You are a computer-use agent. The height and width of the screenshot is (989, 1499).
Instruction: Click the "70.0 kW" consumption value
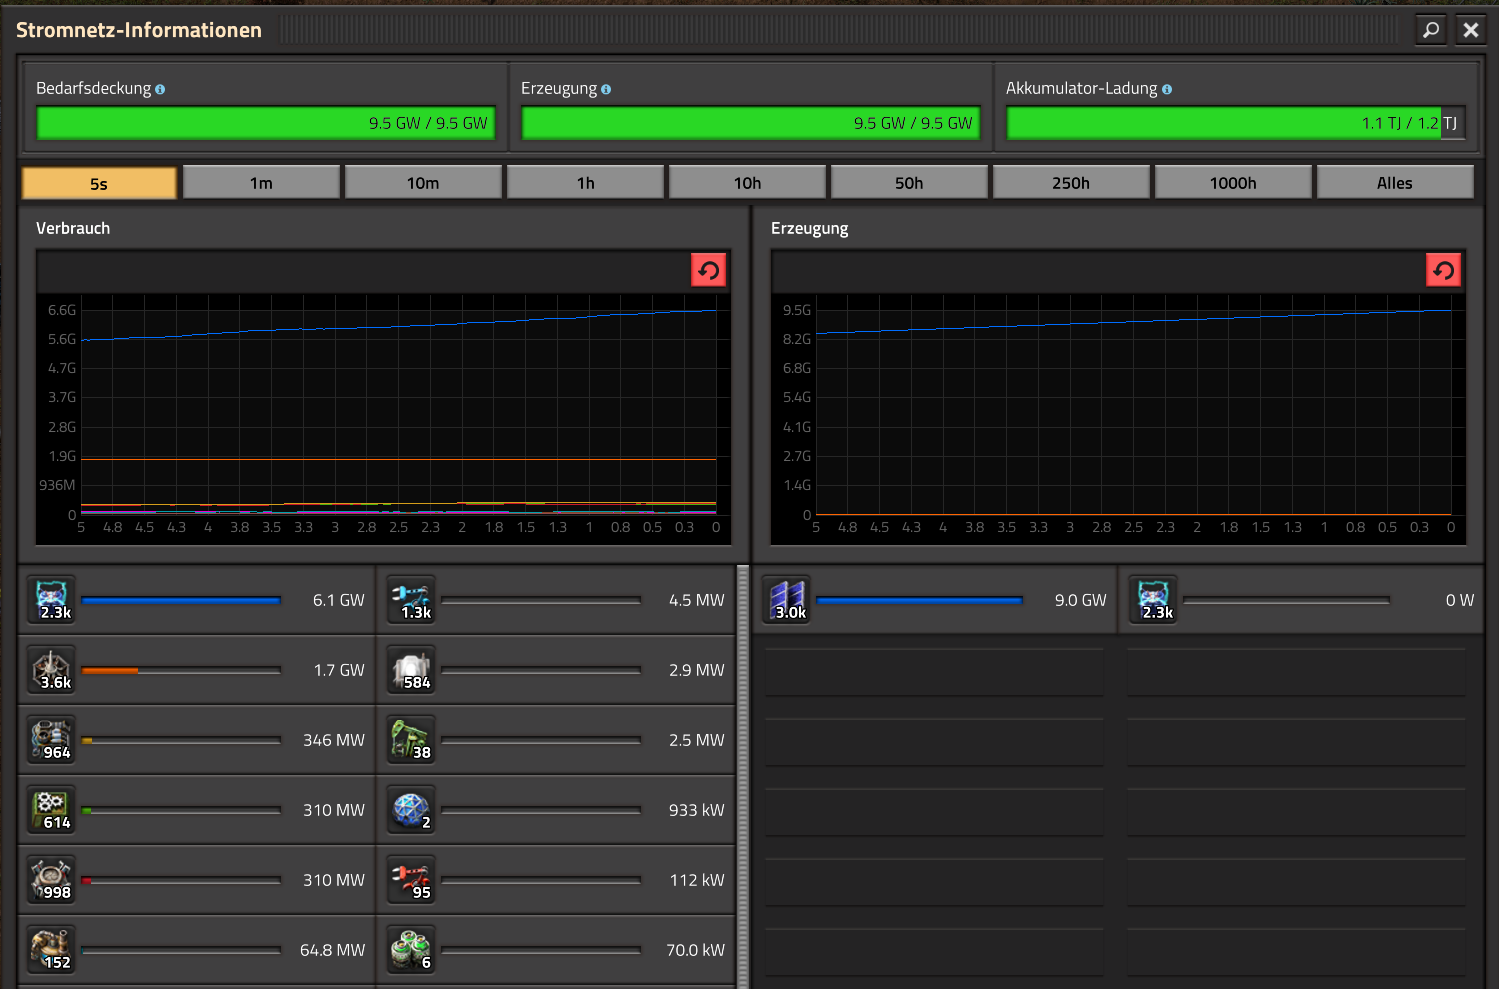click(x=696, y=950)
